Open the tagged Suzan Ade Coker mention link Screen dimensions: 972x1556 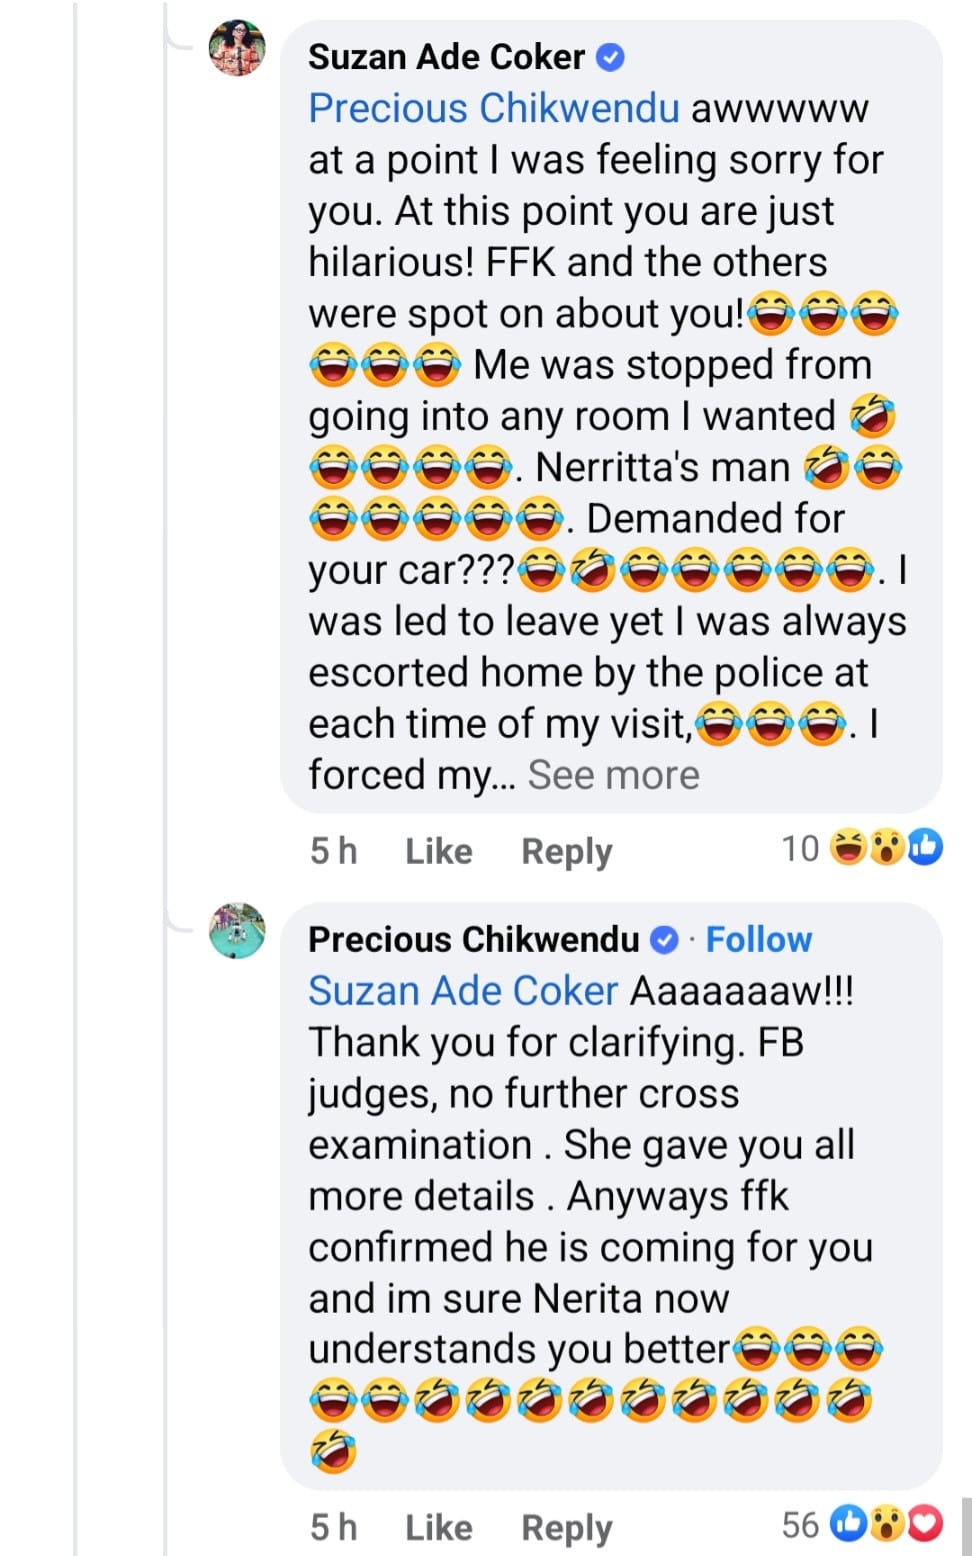[x=463, y=991]
